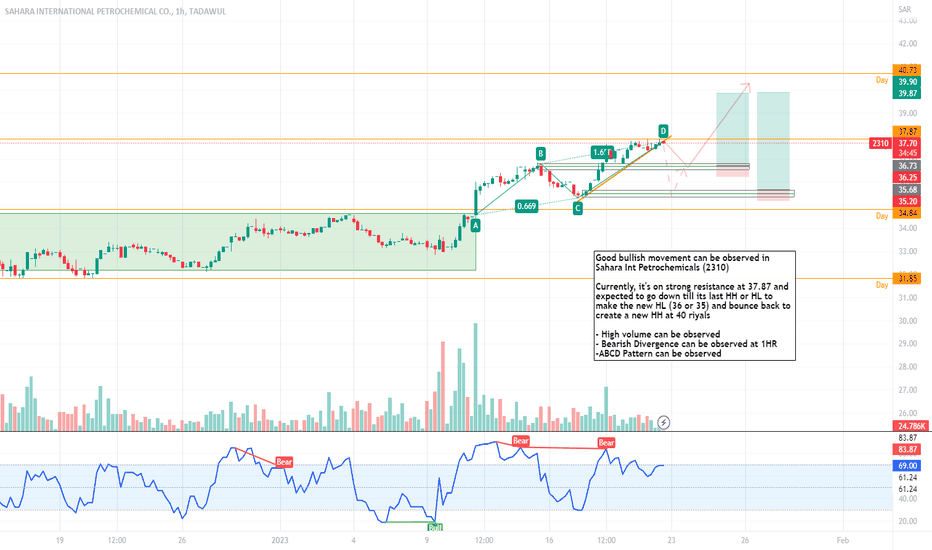932x550 pixels.
Task: Click the 2023 date on the time axis
Action: [280, 540]
